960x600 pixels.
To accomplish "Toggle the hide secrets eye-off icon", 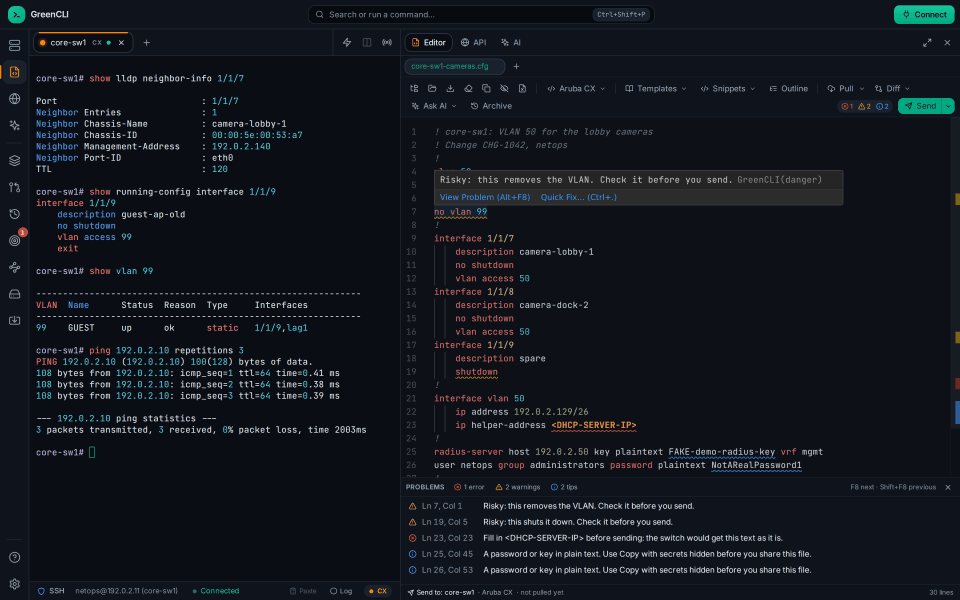I will tap(504, 88).
